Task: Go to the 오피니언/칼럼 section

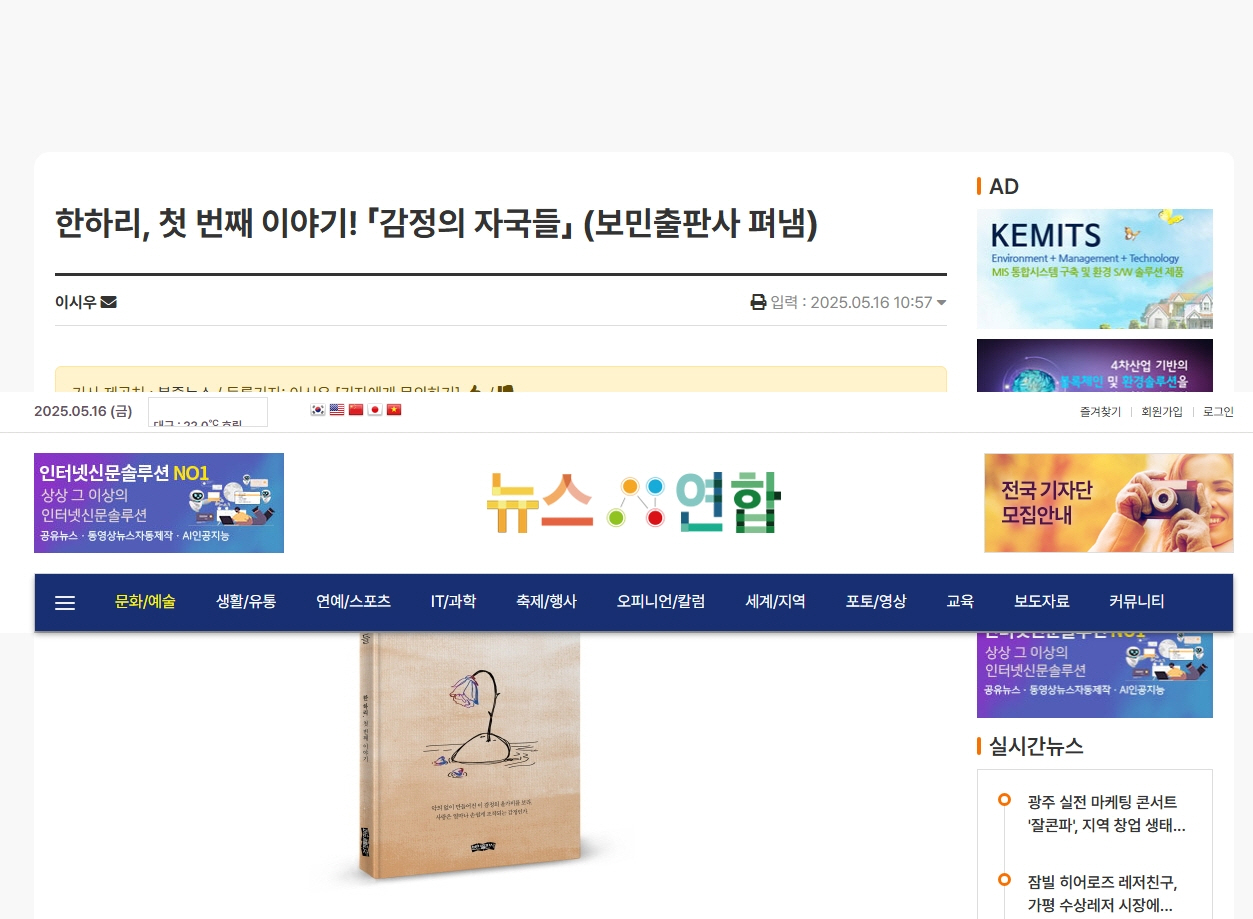Action: pos(661,602)
